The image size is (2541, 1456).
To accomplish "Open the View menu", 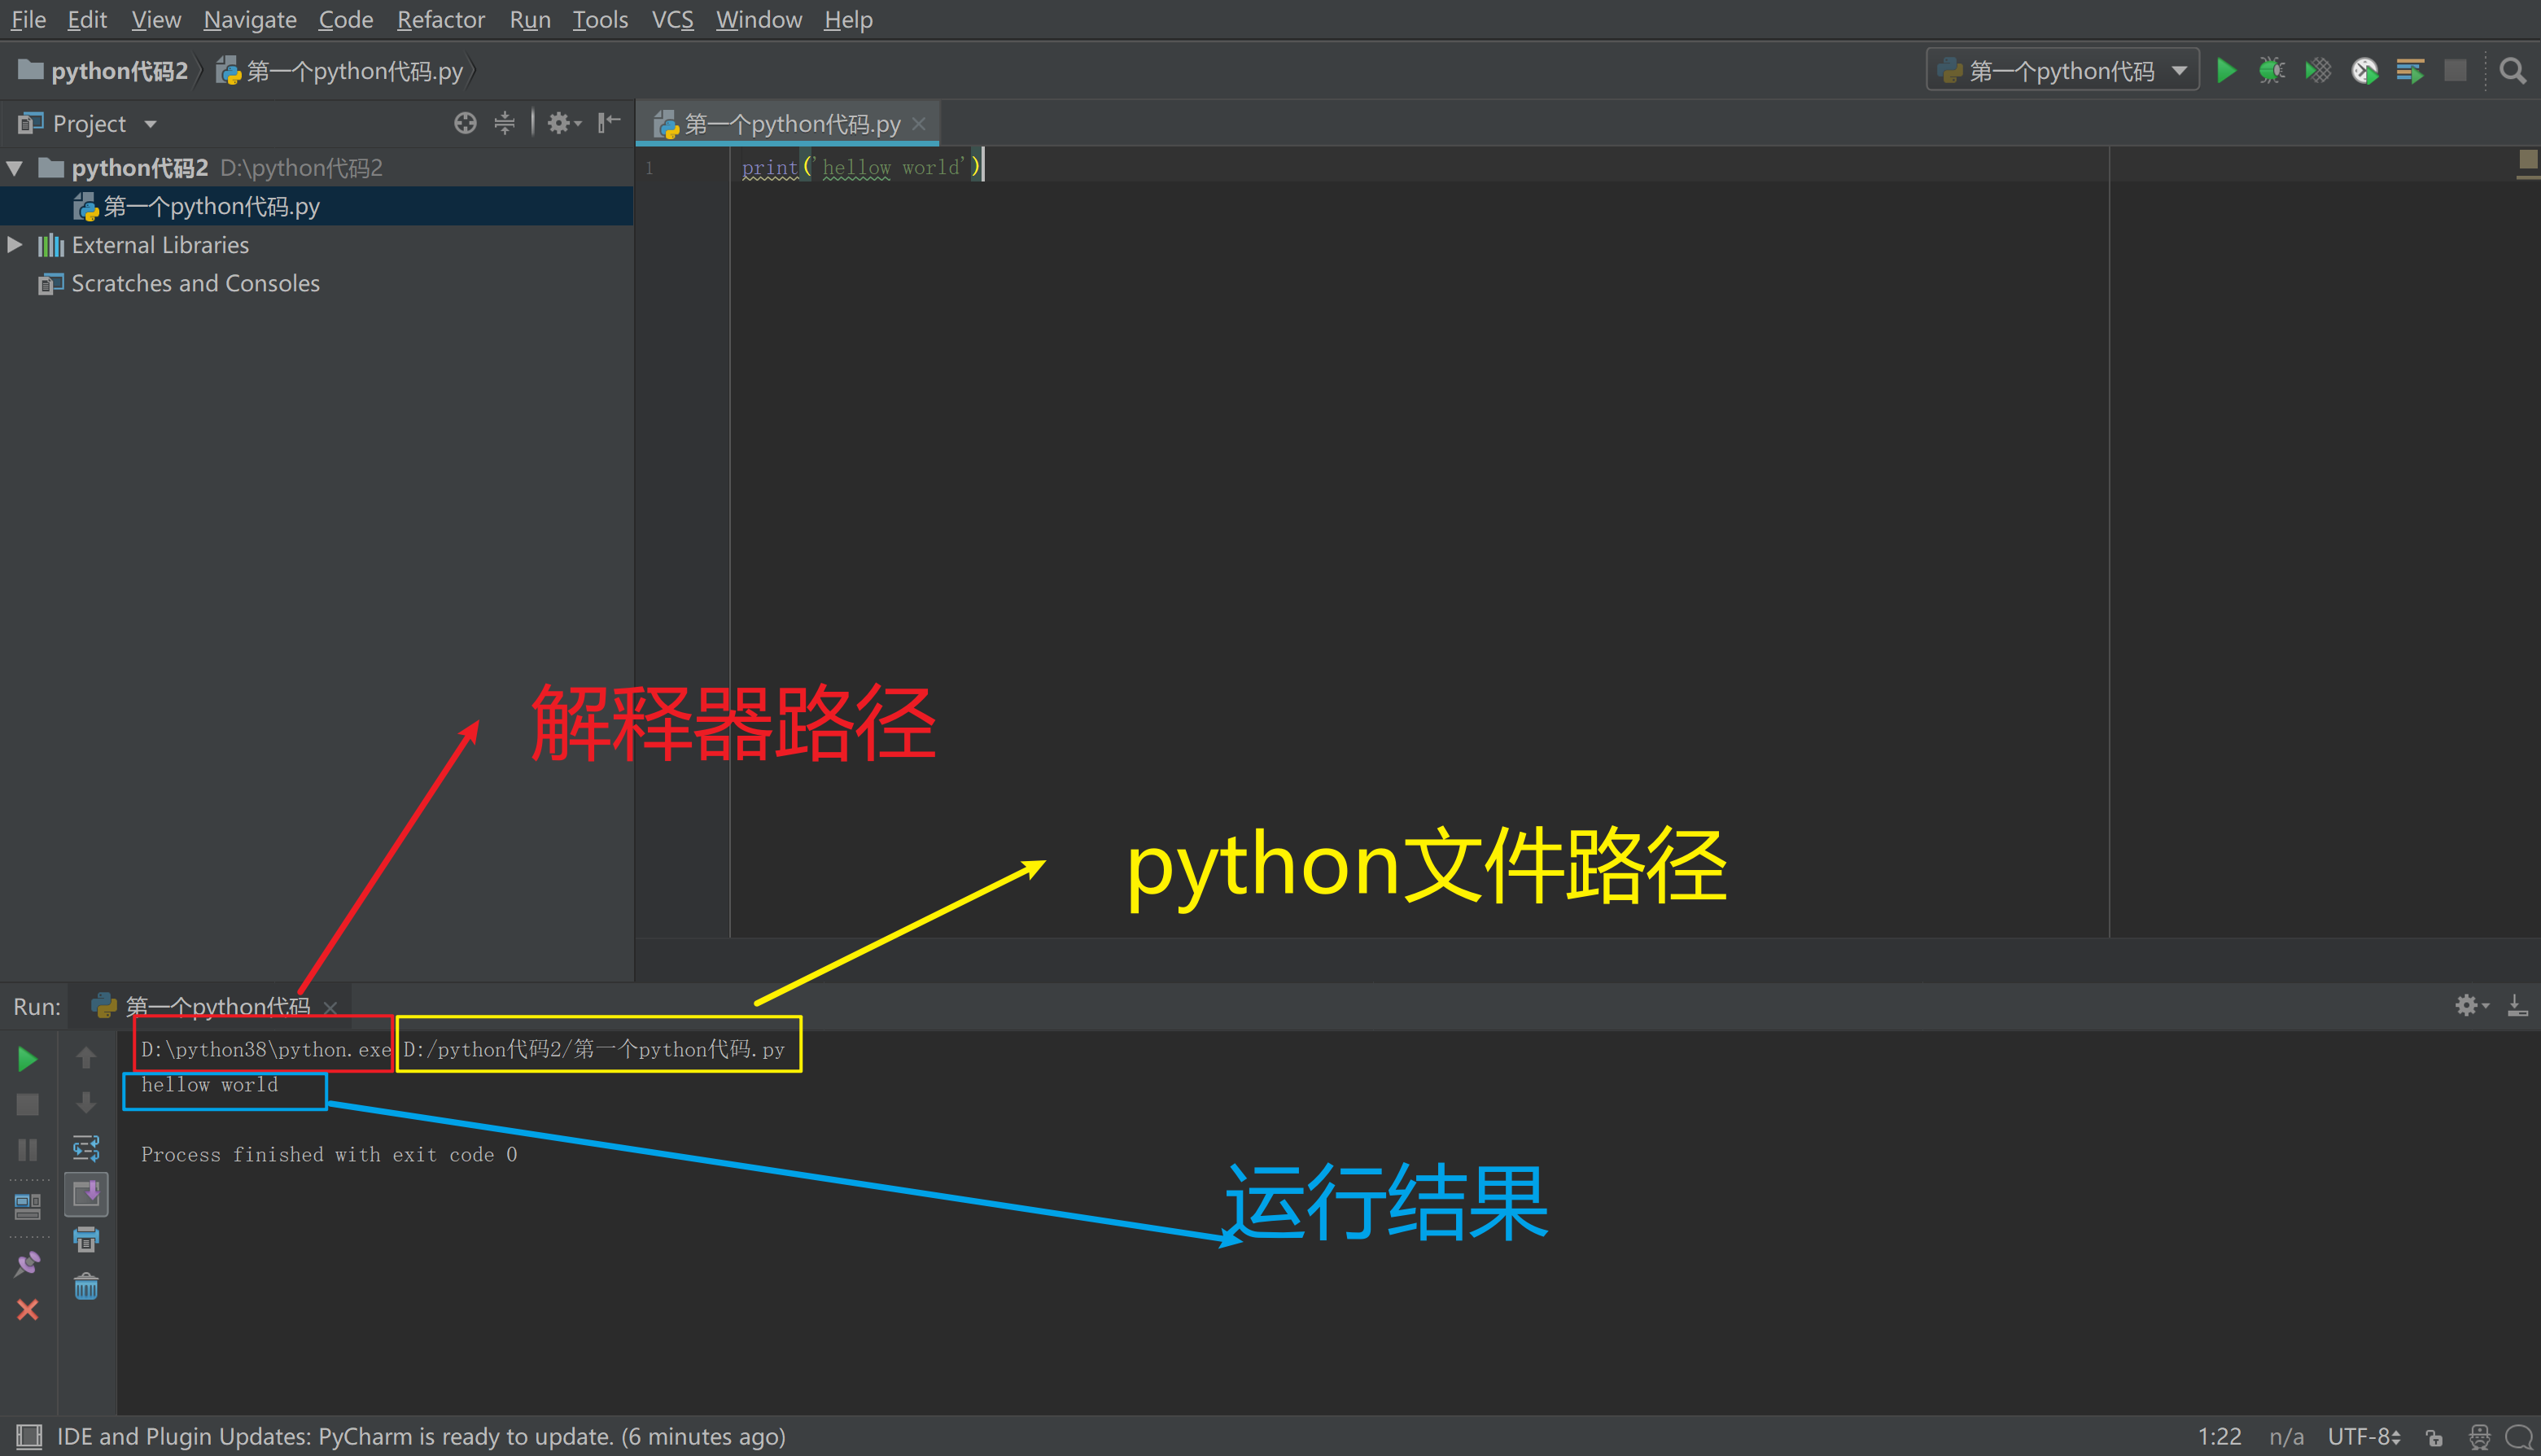I will (x=156, y=19).
